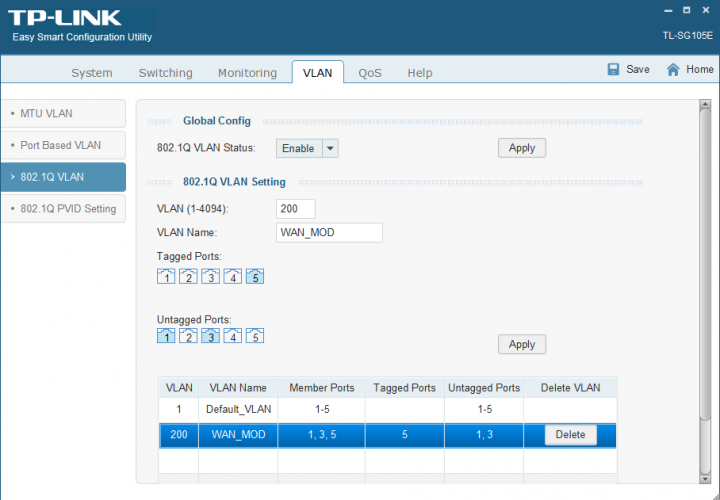This screenshot has width=720, height=500.
Task: Switch to the Switching tab
Action: pyautogui.click(x=165, y=73)
